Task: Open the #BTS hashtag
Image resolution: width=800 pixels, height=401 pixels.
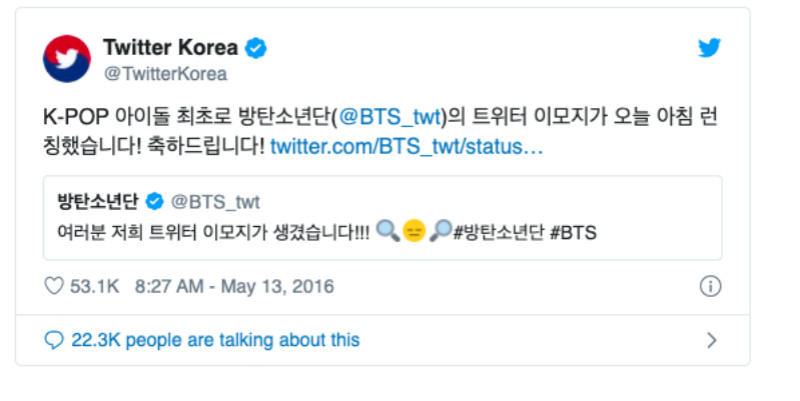Action: [573, 232]
